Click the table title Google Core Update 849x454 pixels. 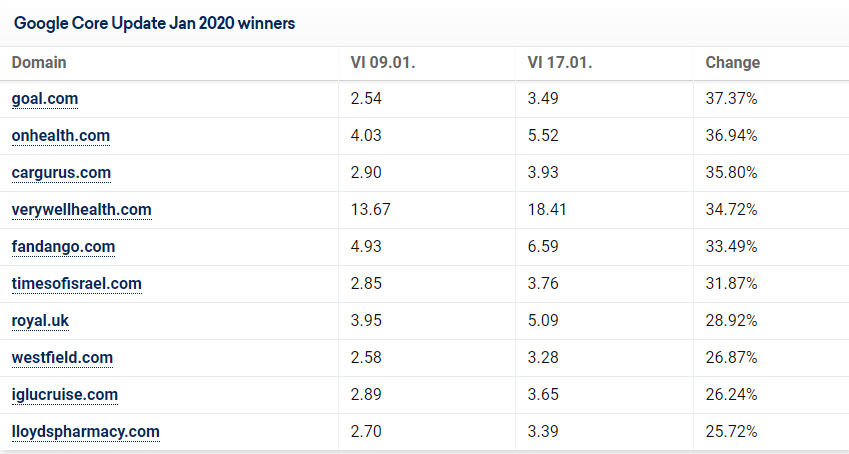pos(154,23)
